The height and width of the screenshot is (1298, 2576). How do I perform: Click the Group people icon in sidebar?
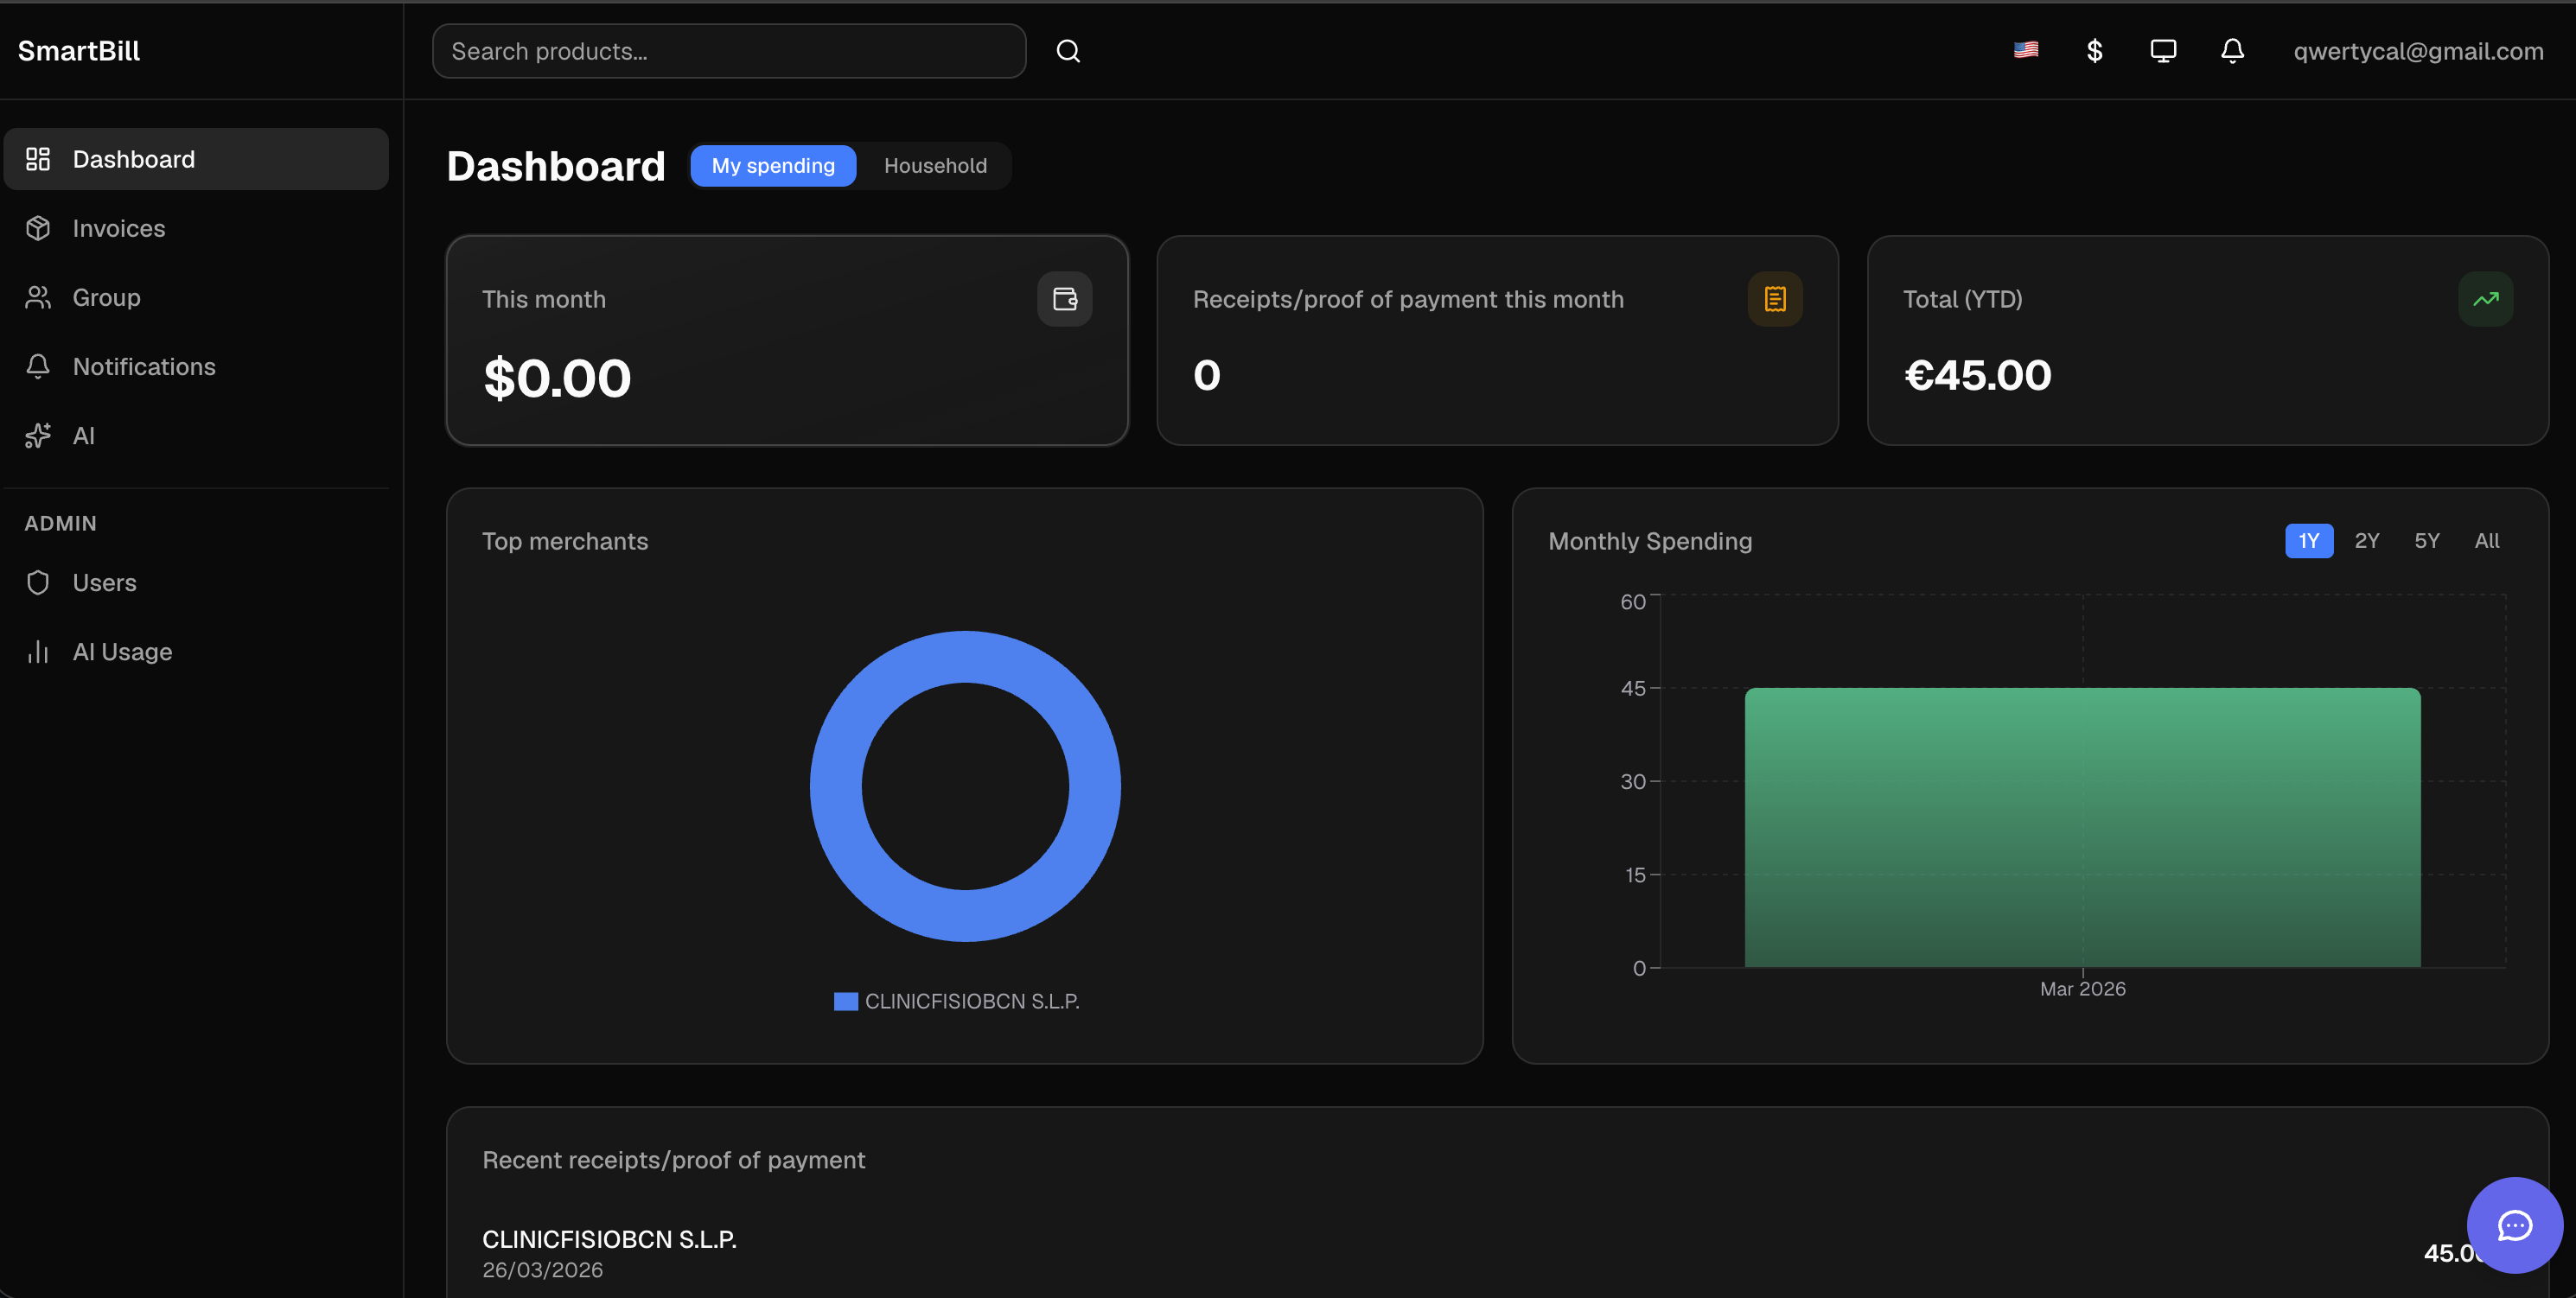(x=38, y=297)
